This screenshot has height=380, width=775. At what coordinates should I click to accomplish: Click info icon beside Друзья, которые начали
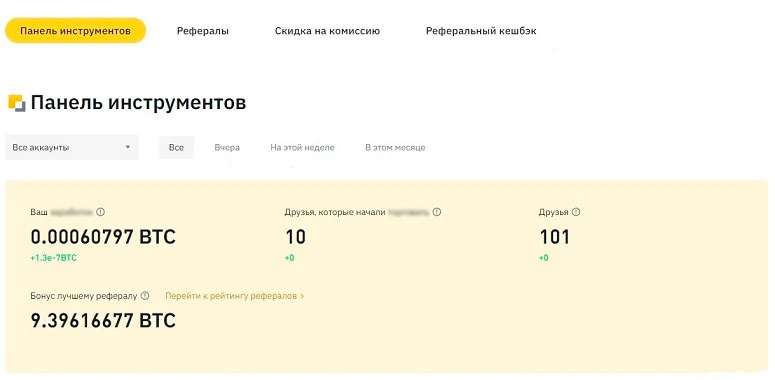436,212
